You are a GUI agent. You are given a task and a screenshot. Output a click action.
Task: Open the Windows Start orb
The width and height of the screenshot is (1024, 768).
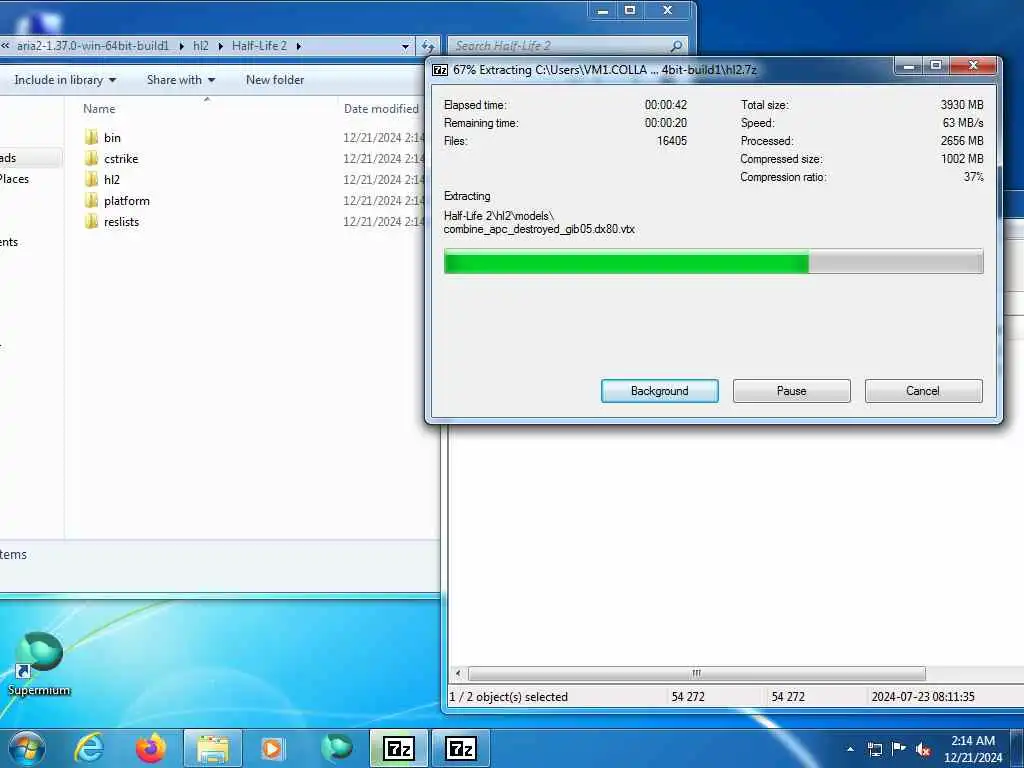point(27,748)
